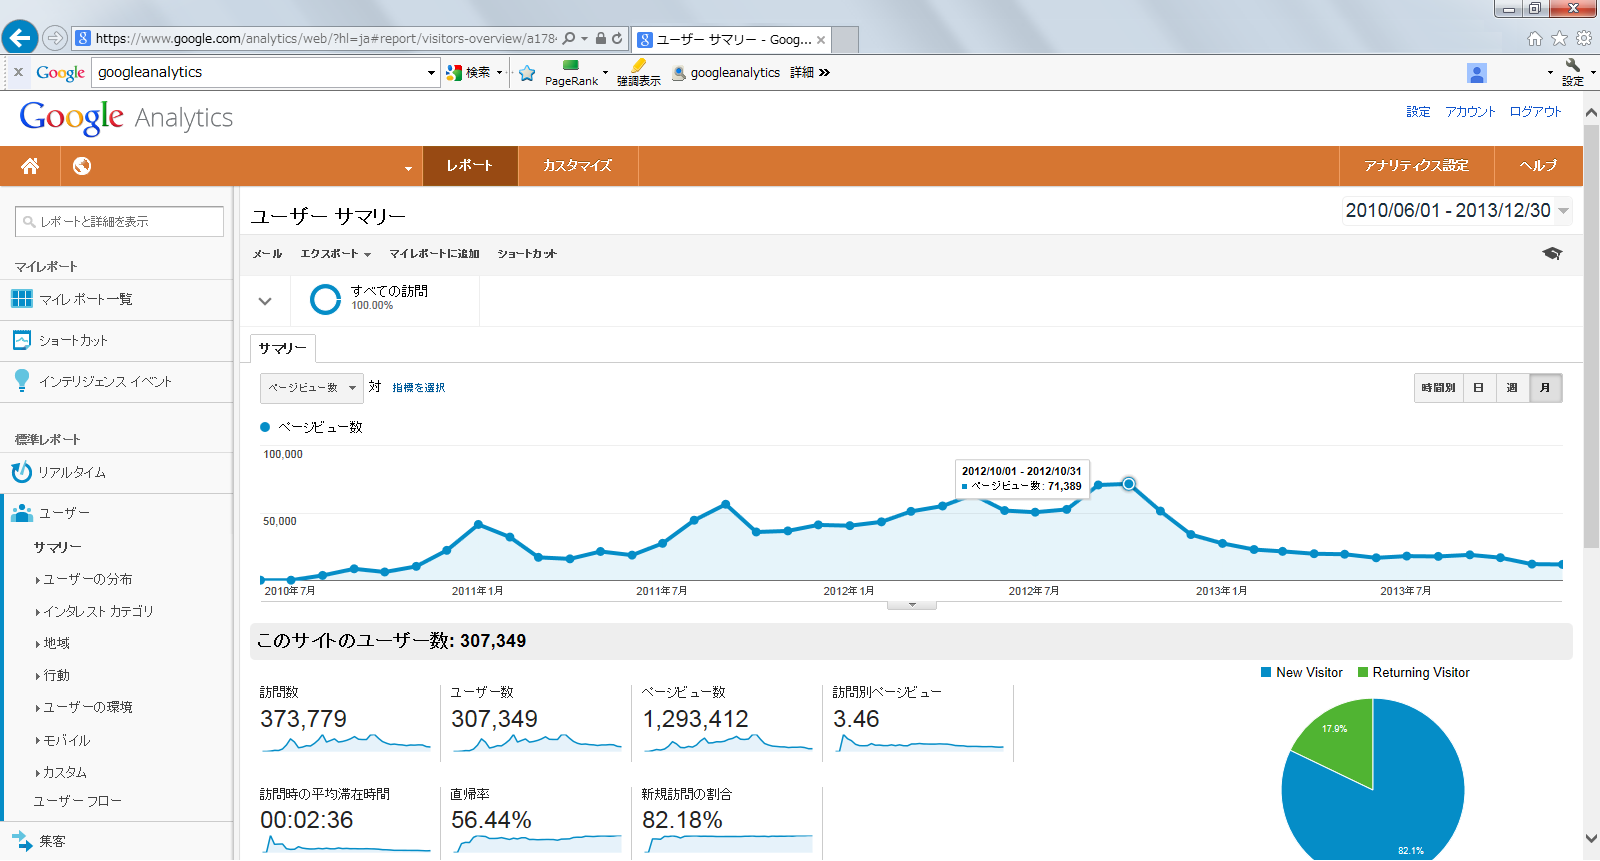1600x861 pixels.
Task: Open browser tools gear icon
Action: [1584, 38]
